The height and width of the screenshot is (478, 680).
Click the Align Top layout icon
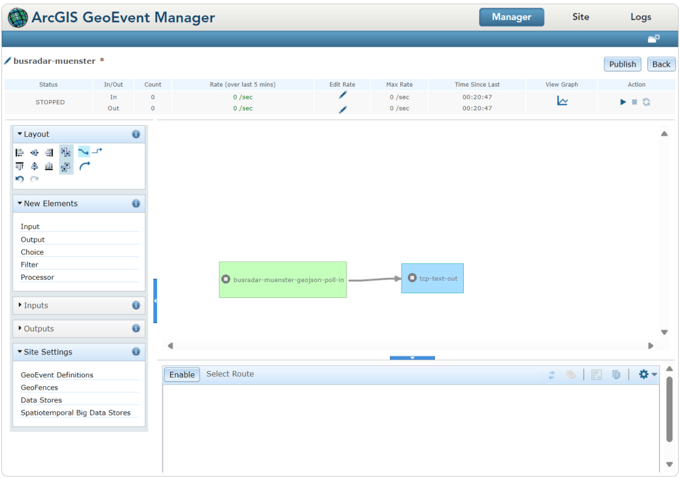coord(20,166)
